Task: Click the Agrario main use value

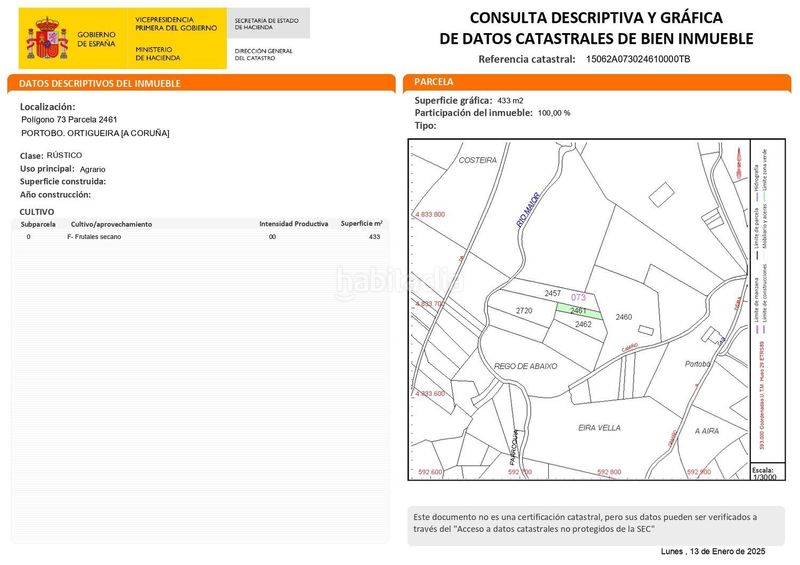Action: [92, 169]
